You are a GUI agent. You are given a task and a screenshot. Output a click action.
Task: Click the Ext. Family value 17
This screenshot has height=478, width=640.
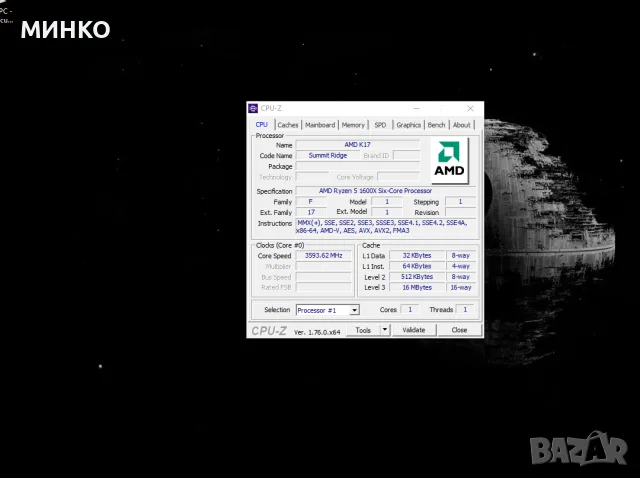(x=311, y=212)
